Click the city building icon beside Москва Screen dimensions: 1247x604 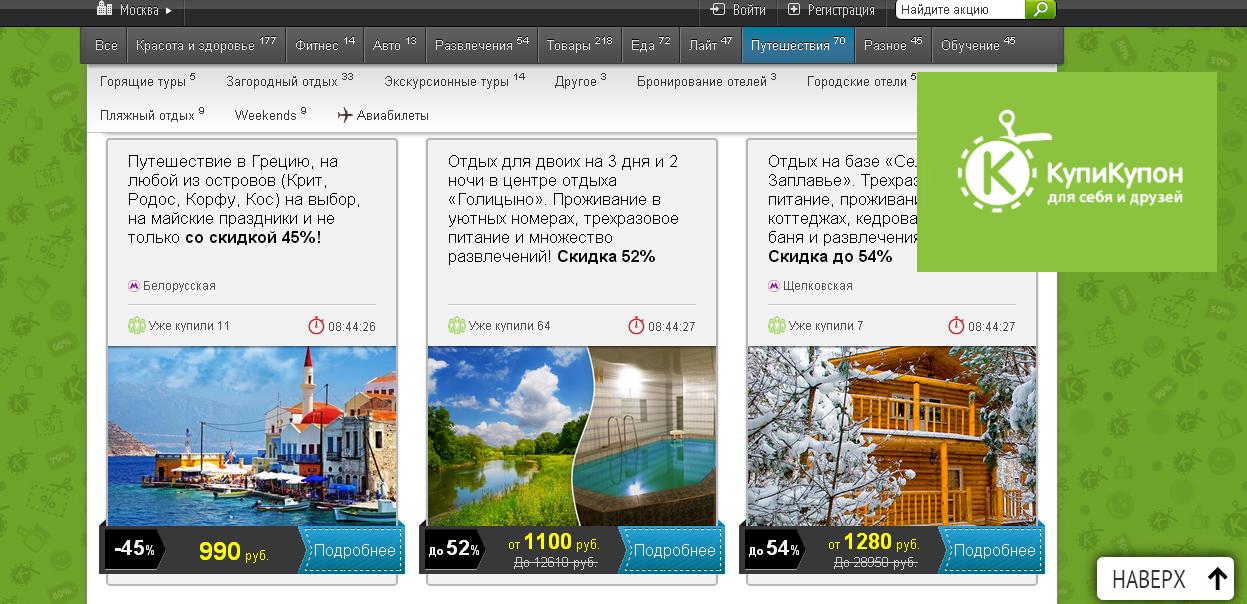point(104,9)
